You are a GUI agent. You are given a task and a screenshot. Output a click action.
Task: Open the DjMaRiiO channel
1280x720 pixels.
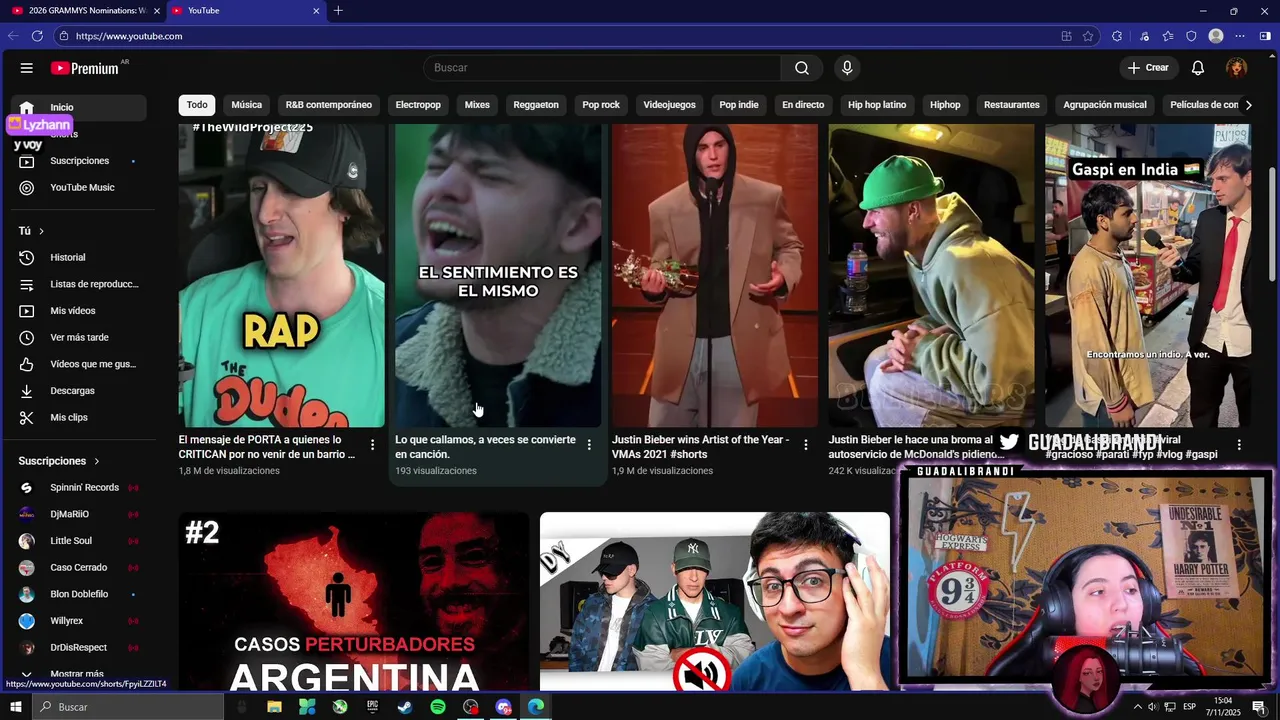[80, 514]
